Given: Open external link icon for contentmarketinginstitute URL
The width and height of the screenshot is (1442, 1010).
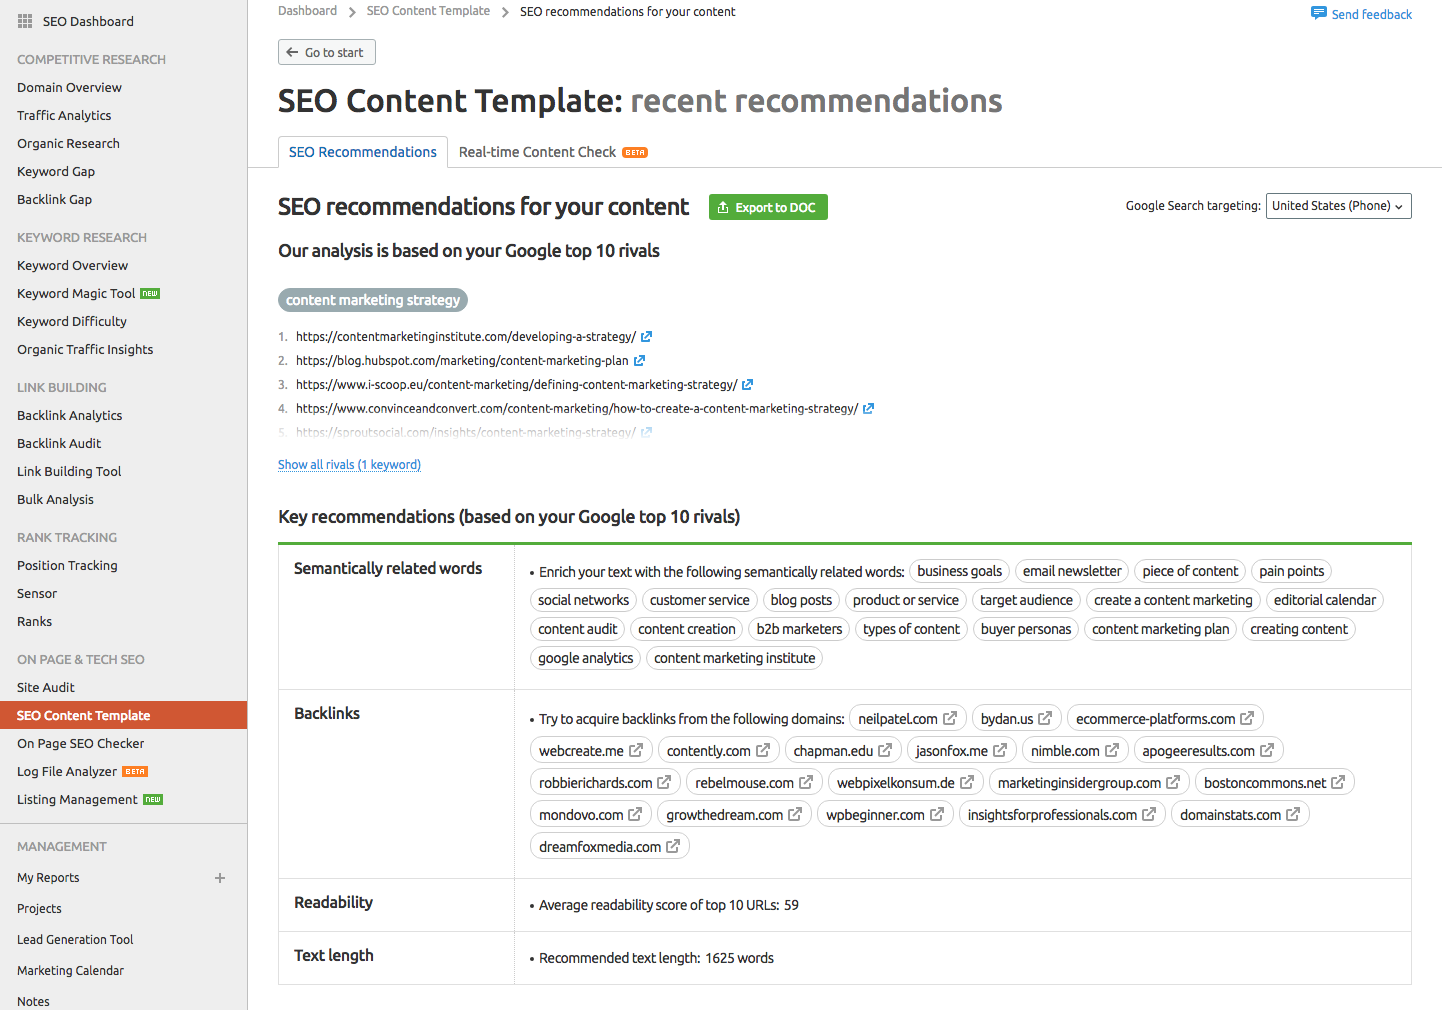Looking at the screenshot, I should tap(646, 337).
